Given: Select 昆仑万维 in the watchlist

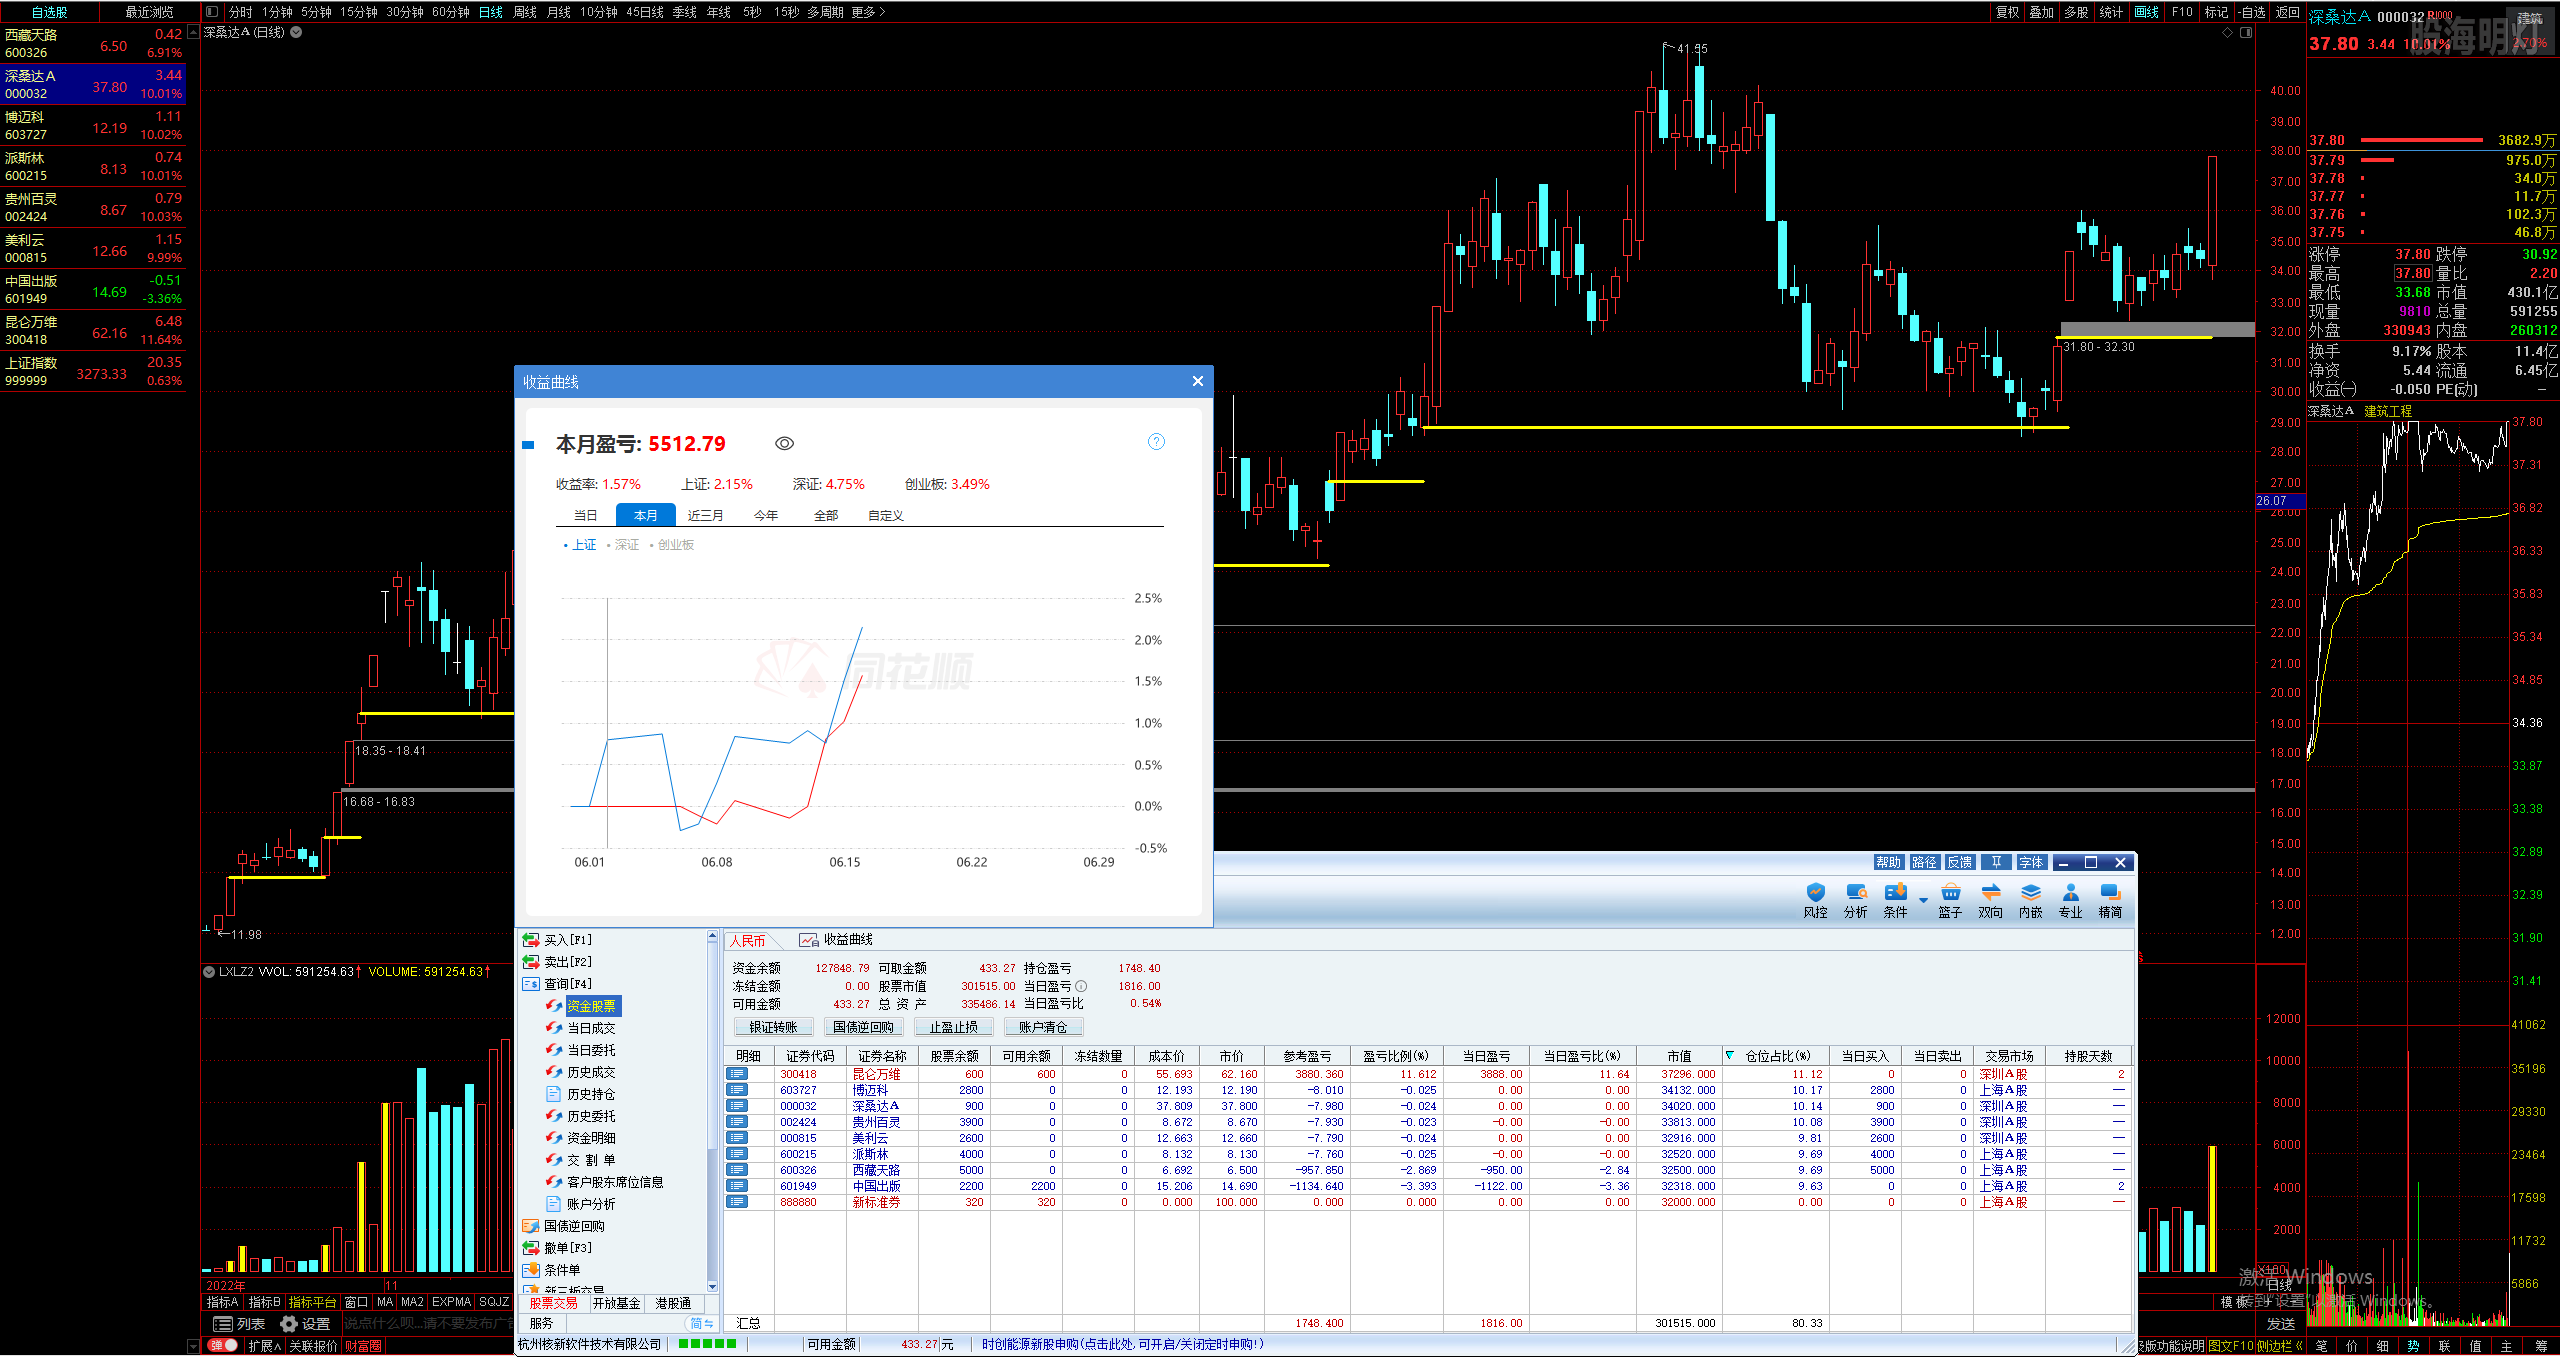Looking at the screenshot, I should [93, 330].
